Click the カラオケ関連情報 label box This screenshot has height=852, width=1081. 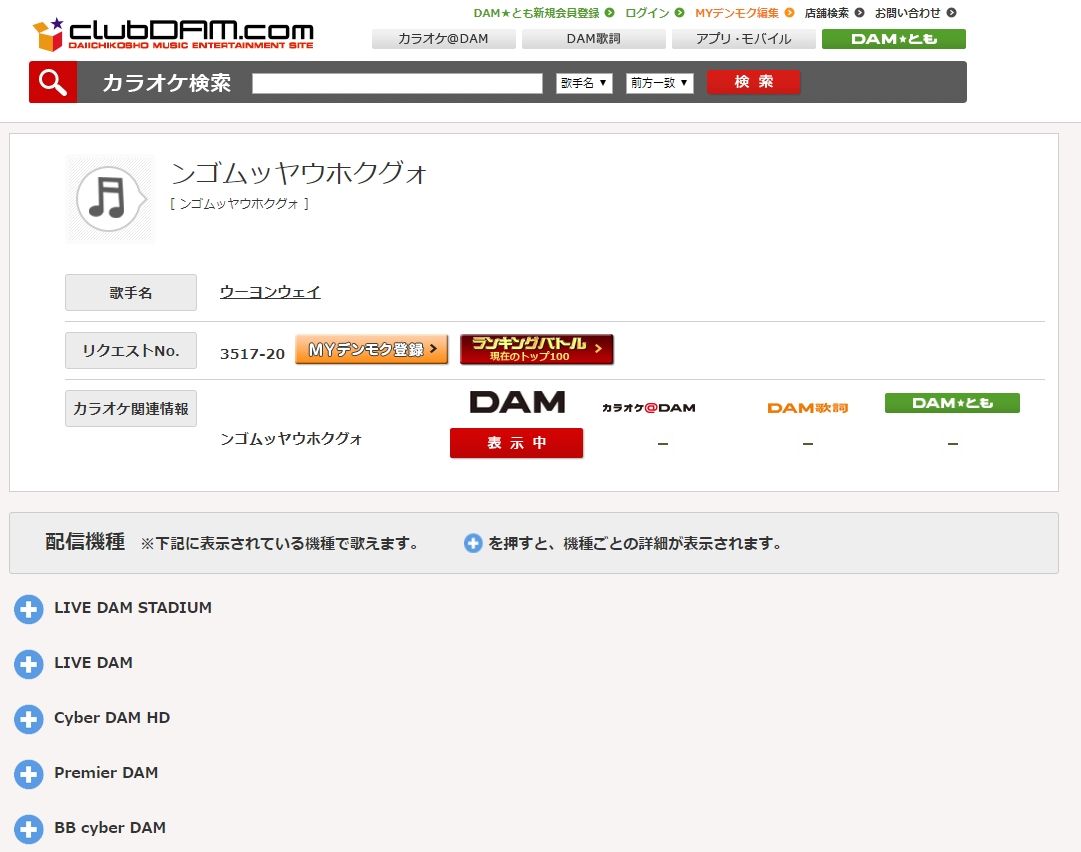tap(131, 408)
